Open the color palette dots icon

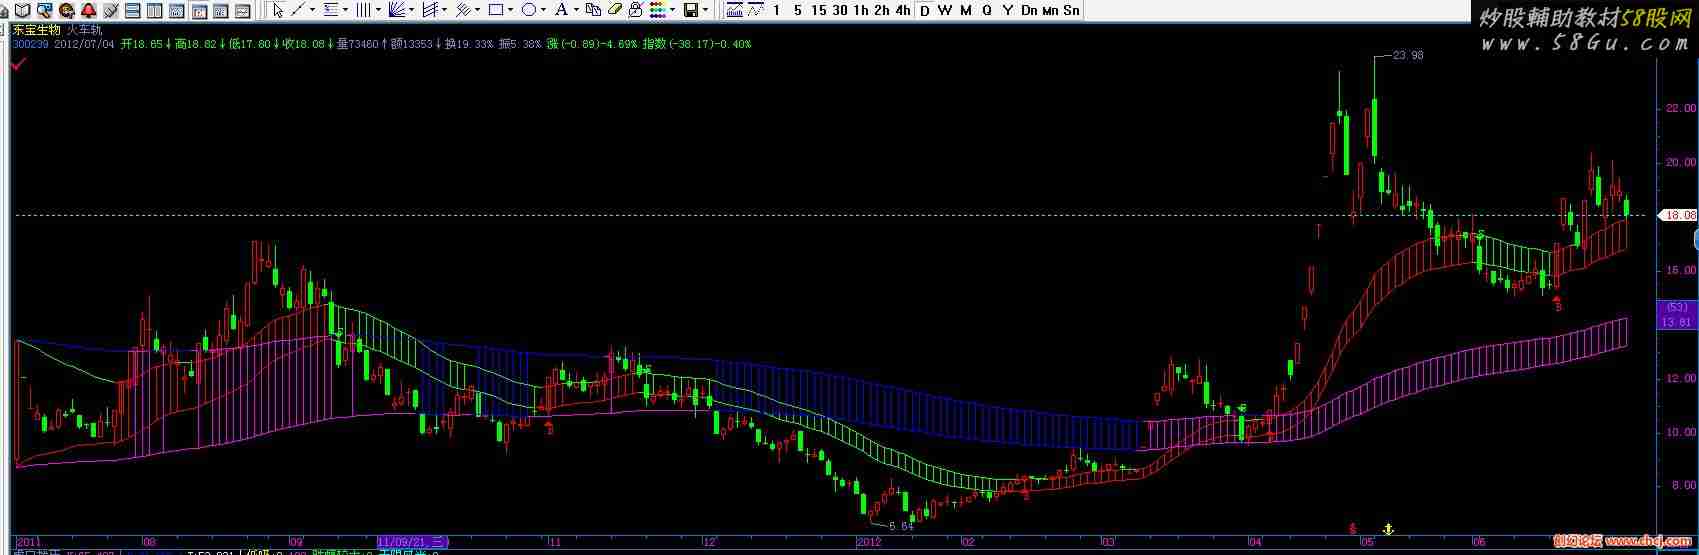(657, 10)
